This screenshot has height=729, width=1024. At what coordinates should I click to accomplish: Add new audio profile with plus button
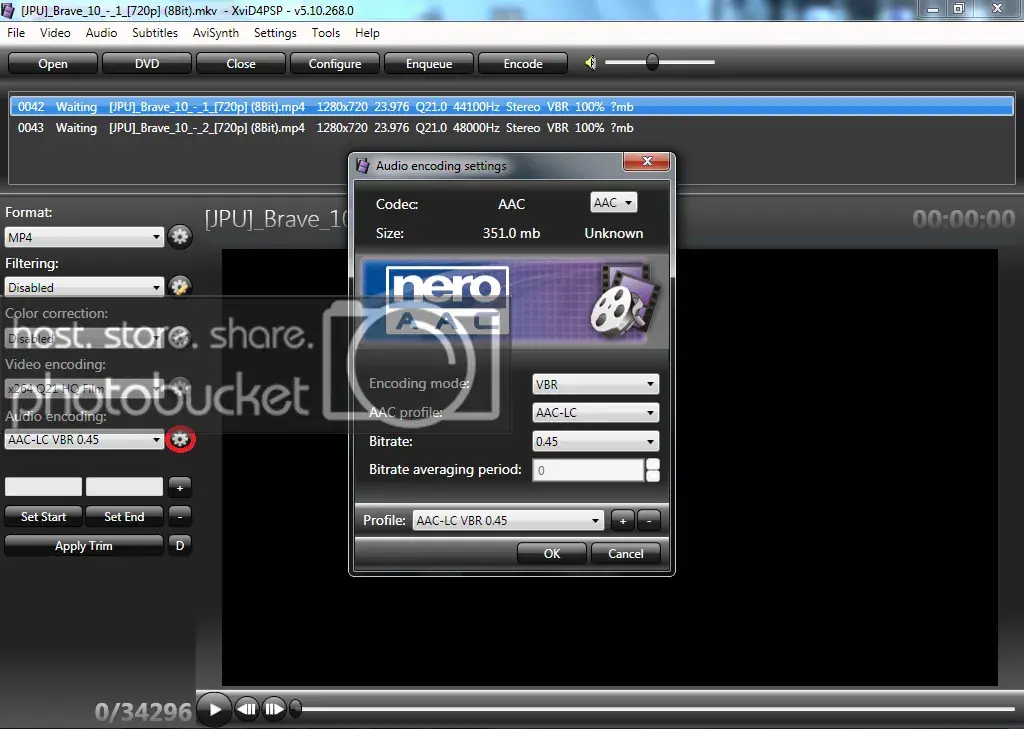[622, 521]
